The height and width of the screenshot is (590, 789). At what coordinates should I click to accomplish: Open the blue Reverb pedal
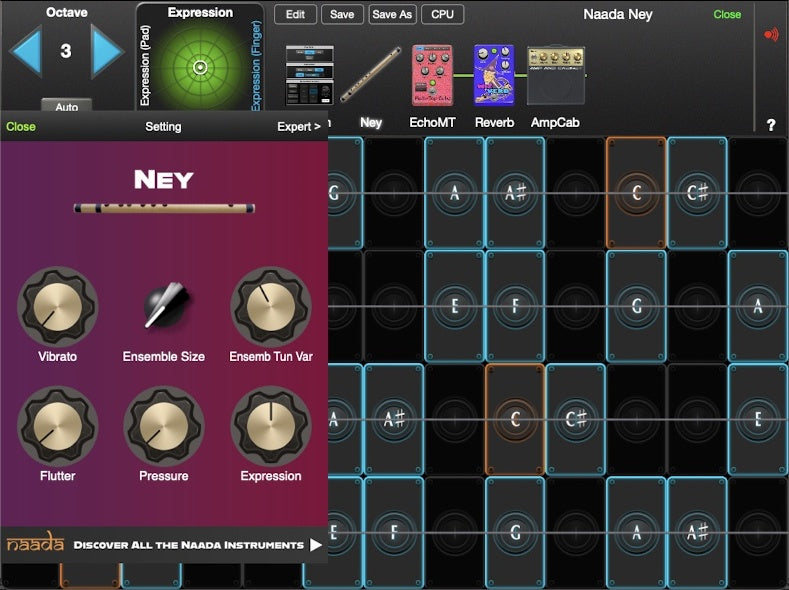point(494,75)
